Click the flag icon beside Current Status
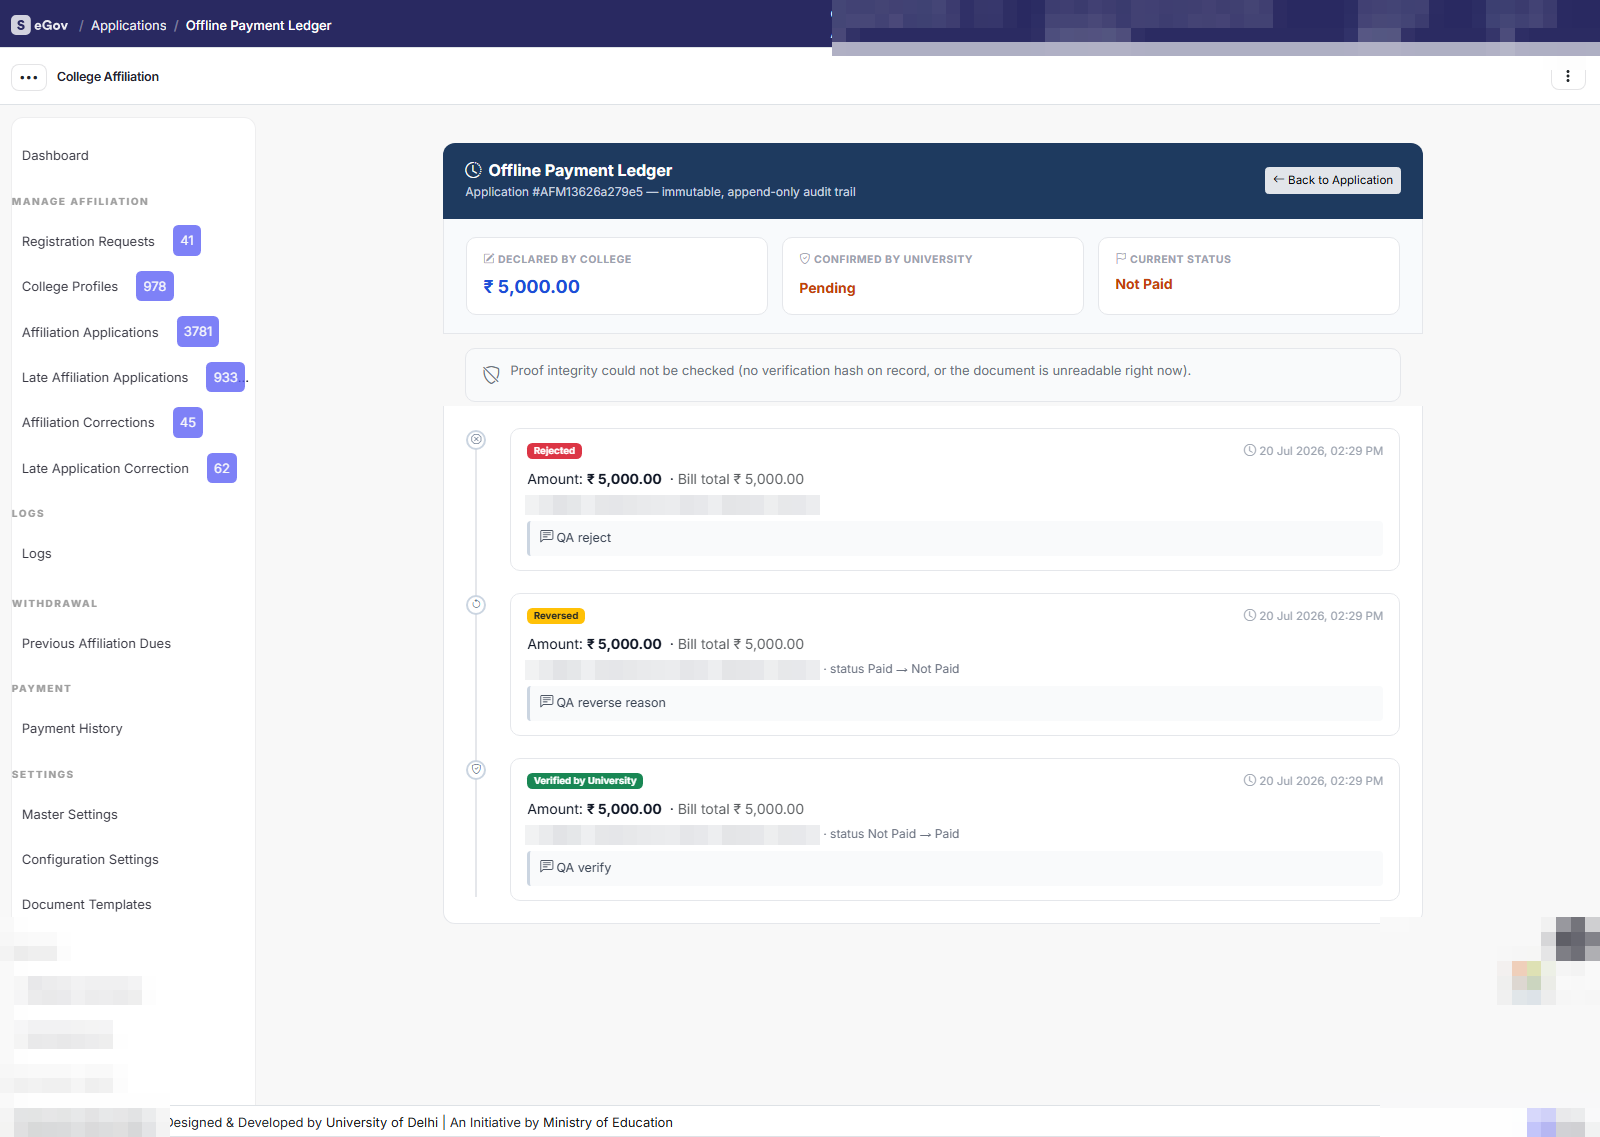This screenshot has height=1137, width=1600. point(1121,259)
